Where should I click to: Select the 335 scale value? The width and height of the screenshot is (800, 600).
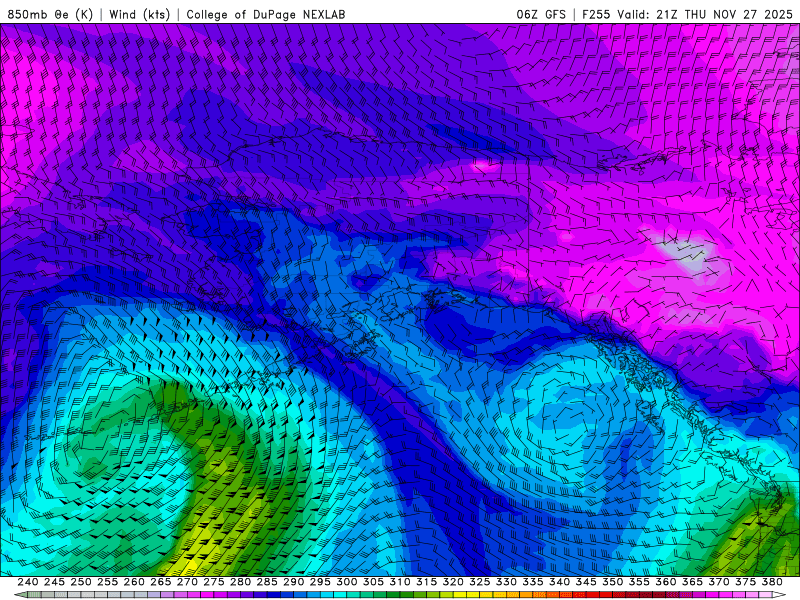coord(533,582)
